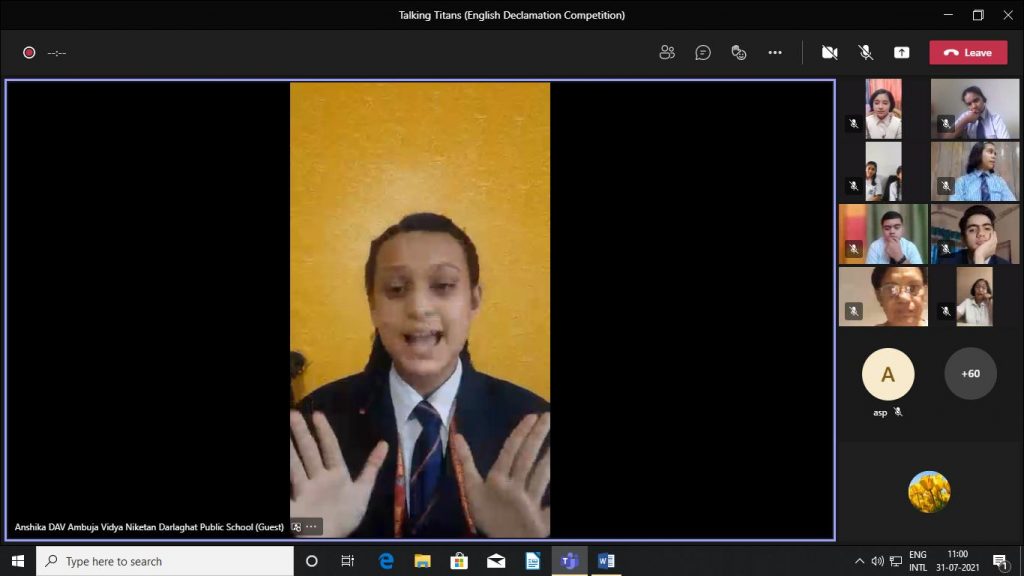Open the participants list panel
1024x576 pixels.
tap(667, 52)
